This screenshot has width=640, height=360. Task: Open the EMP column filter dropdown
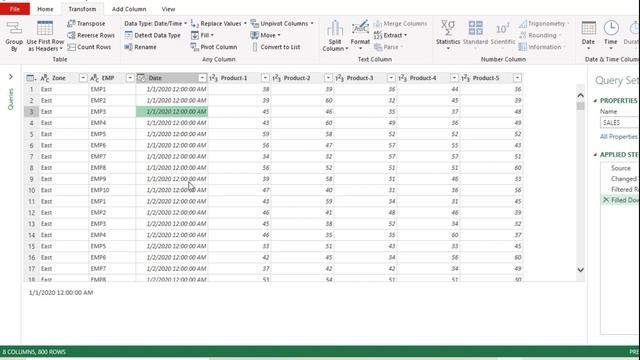tap(130, 78)
